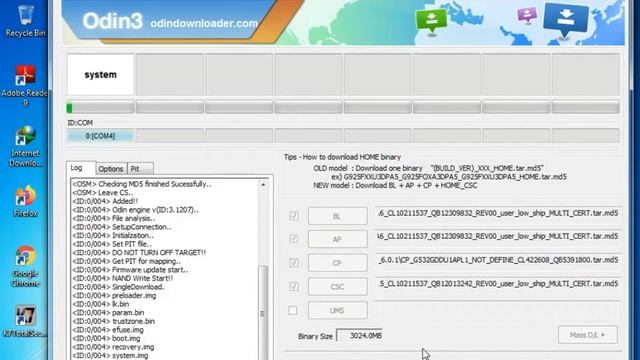
Task: Click log line 'param.bin'
Action: coord(108,313)
